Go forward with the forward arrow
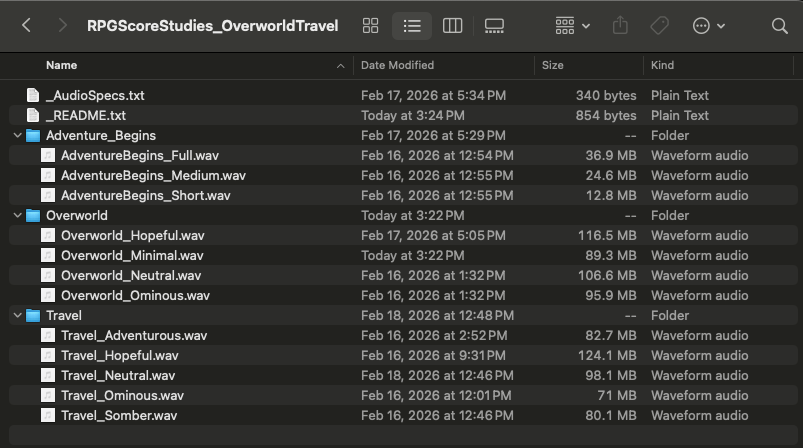The height and width of the screenshot is (448, 803). 62,26
